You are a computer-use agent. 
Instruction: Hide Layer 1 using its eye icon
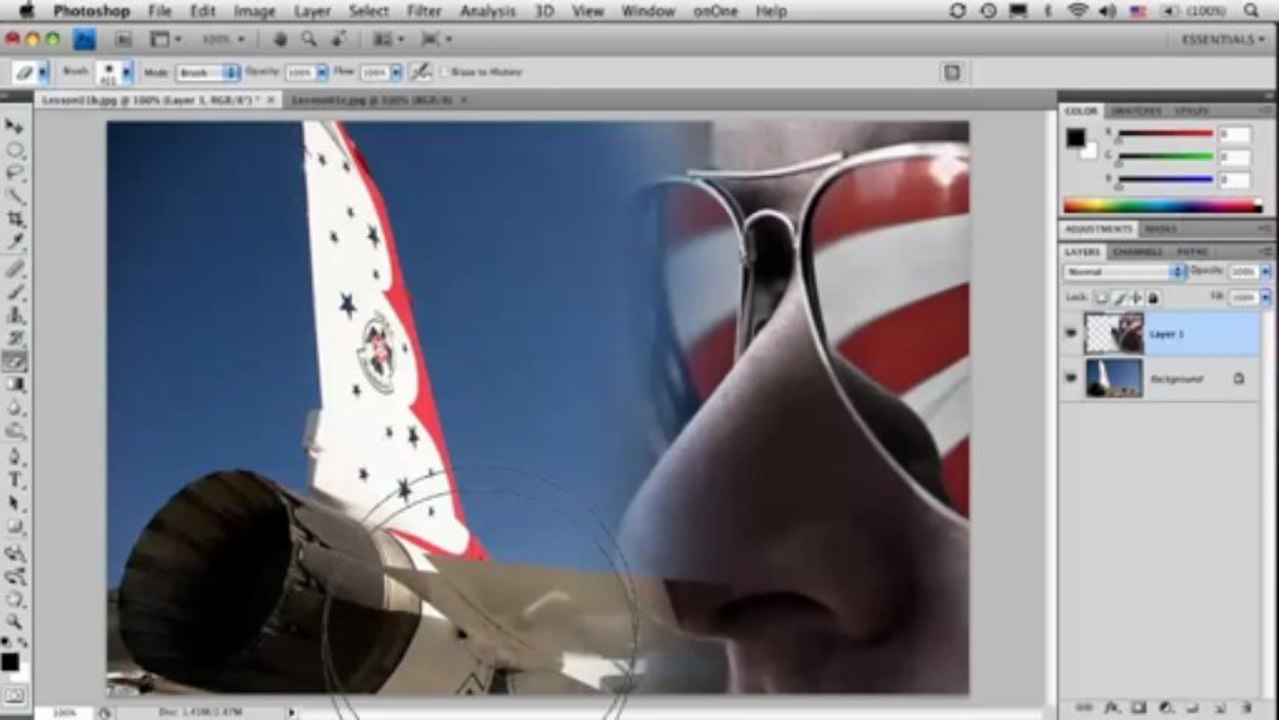pos(1071,333)
